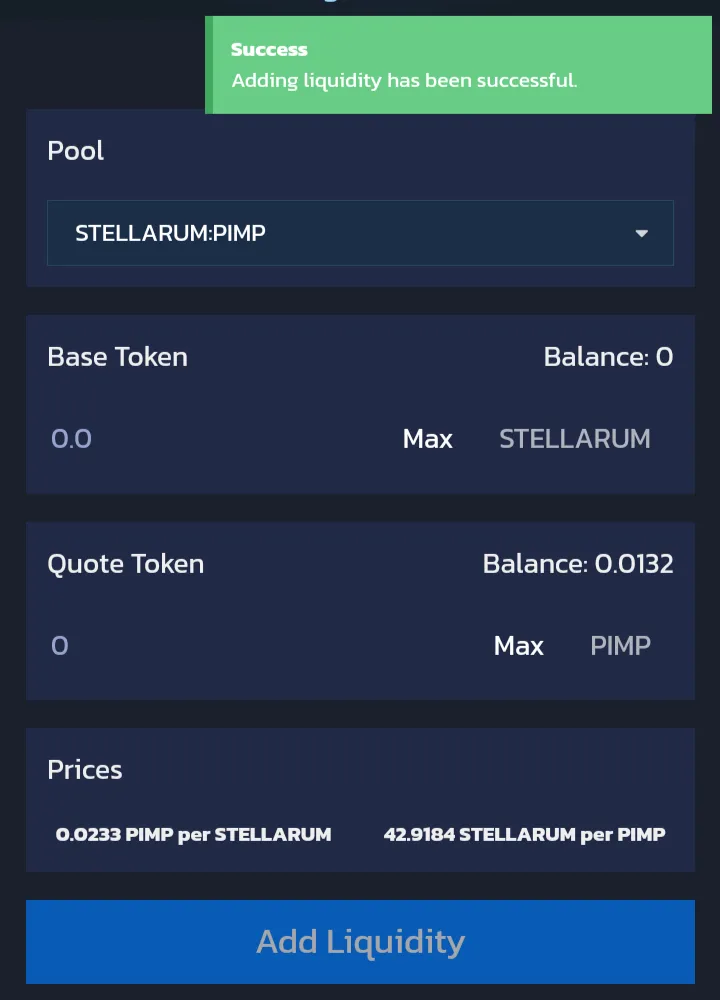The image size is (720, 1000).
Task: Click the bold Success title in the notification
Action: pyautogui.click(x=269, y=49)
